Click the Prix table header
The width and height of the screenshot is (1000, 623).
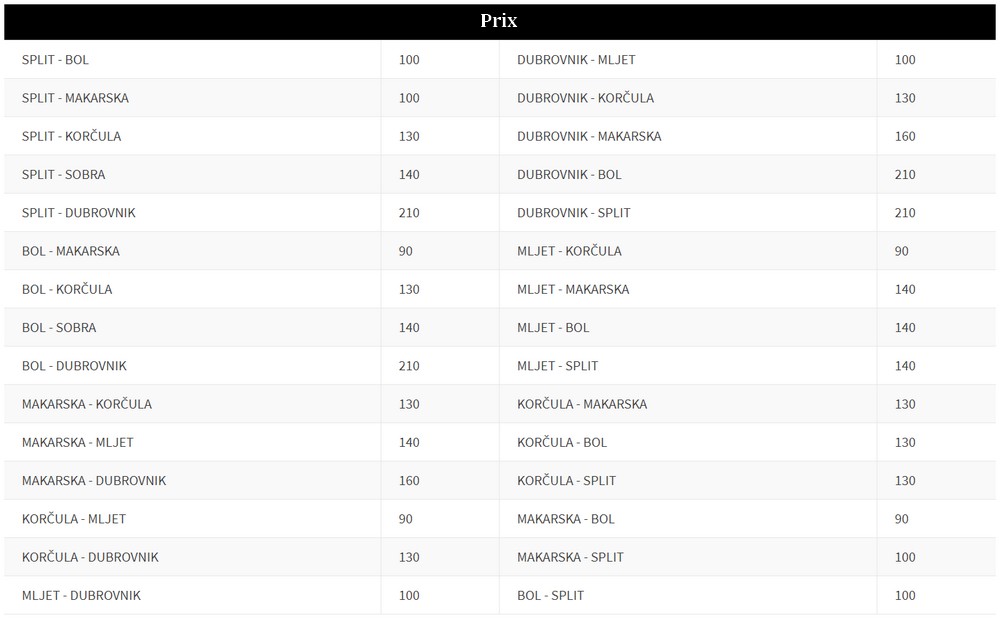click(x=499, y=21)
